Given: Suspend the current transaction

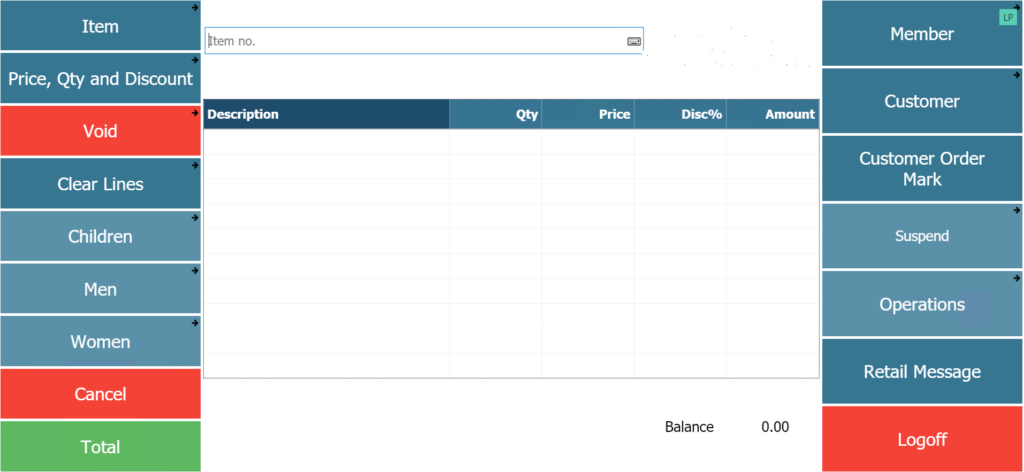Looking at the screenshot, I should coord(922,236).
